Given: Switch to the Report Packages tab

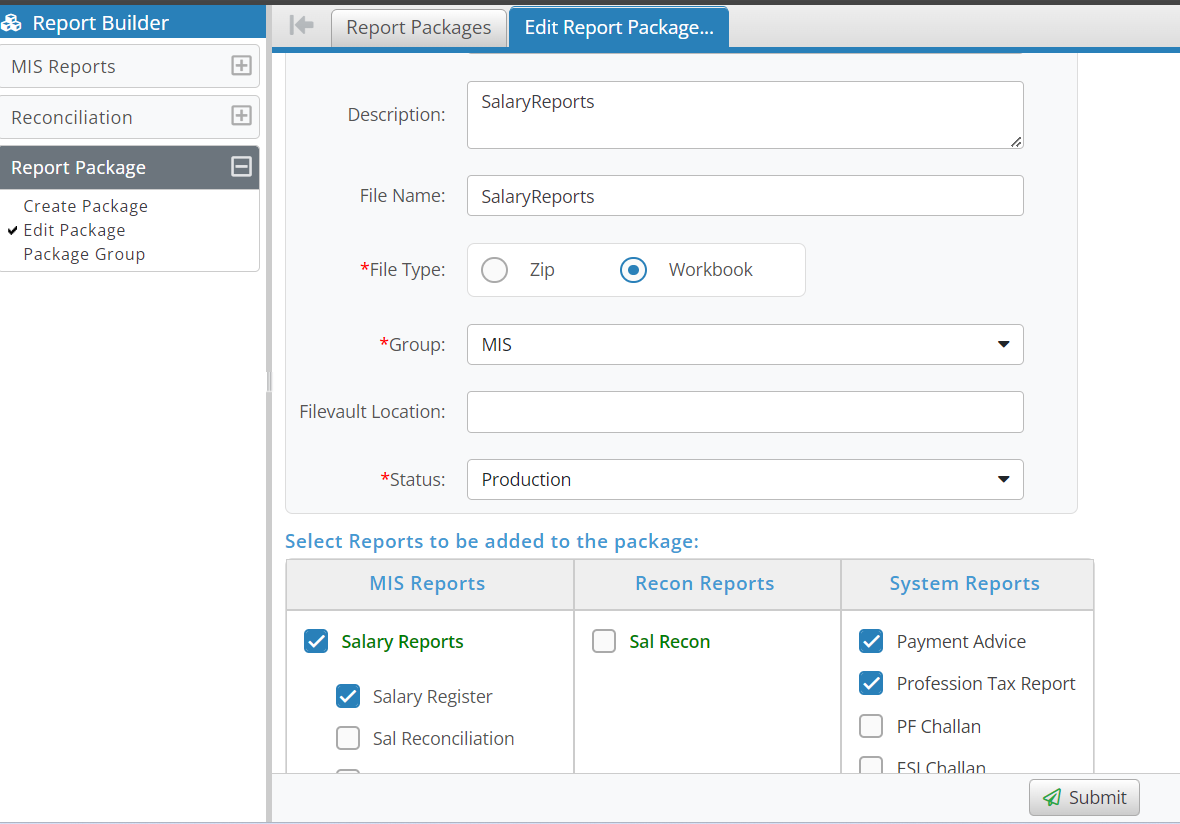Looking at the screenshot, I should point(418,28).
